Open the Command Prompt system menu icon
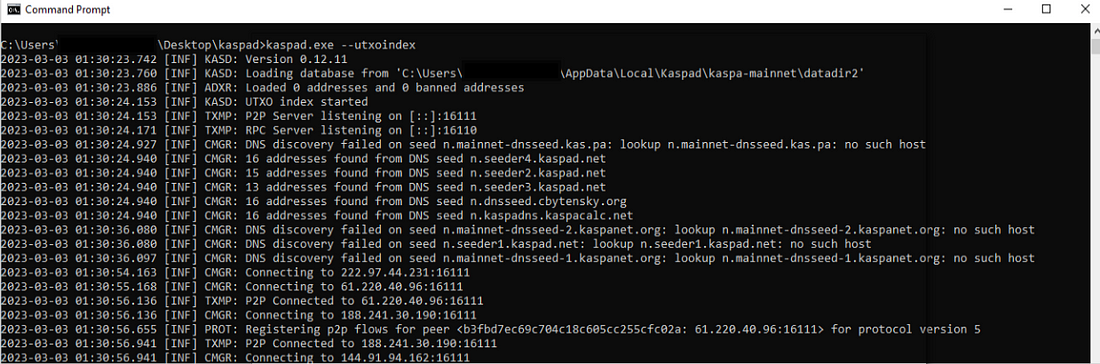The image size is (1100, 364). point(13,10)
